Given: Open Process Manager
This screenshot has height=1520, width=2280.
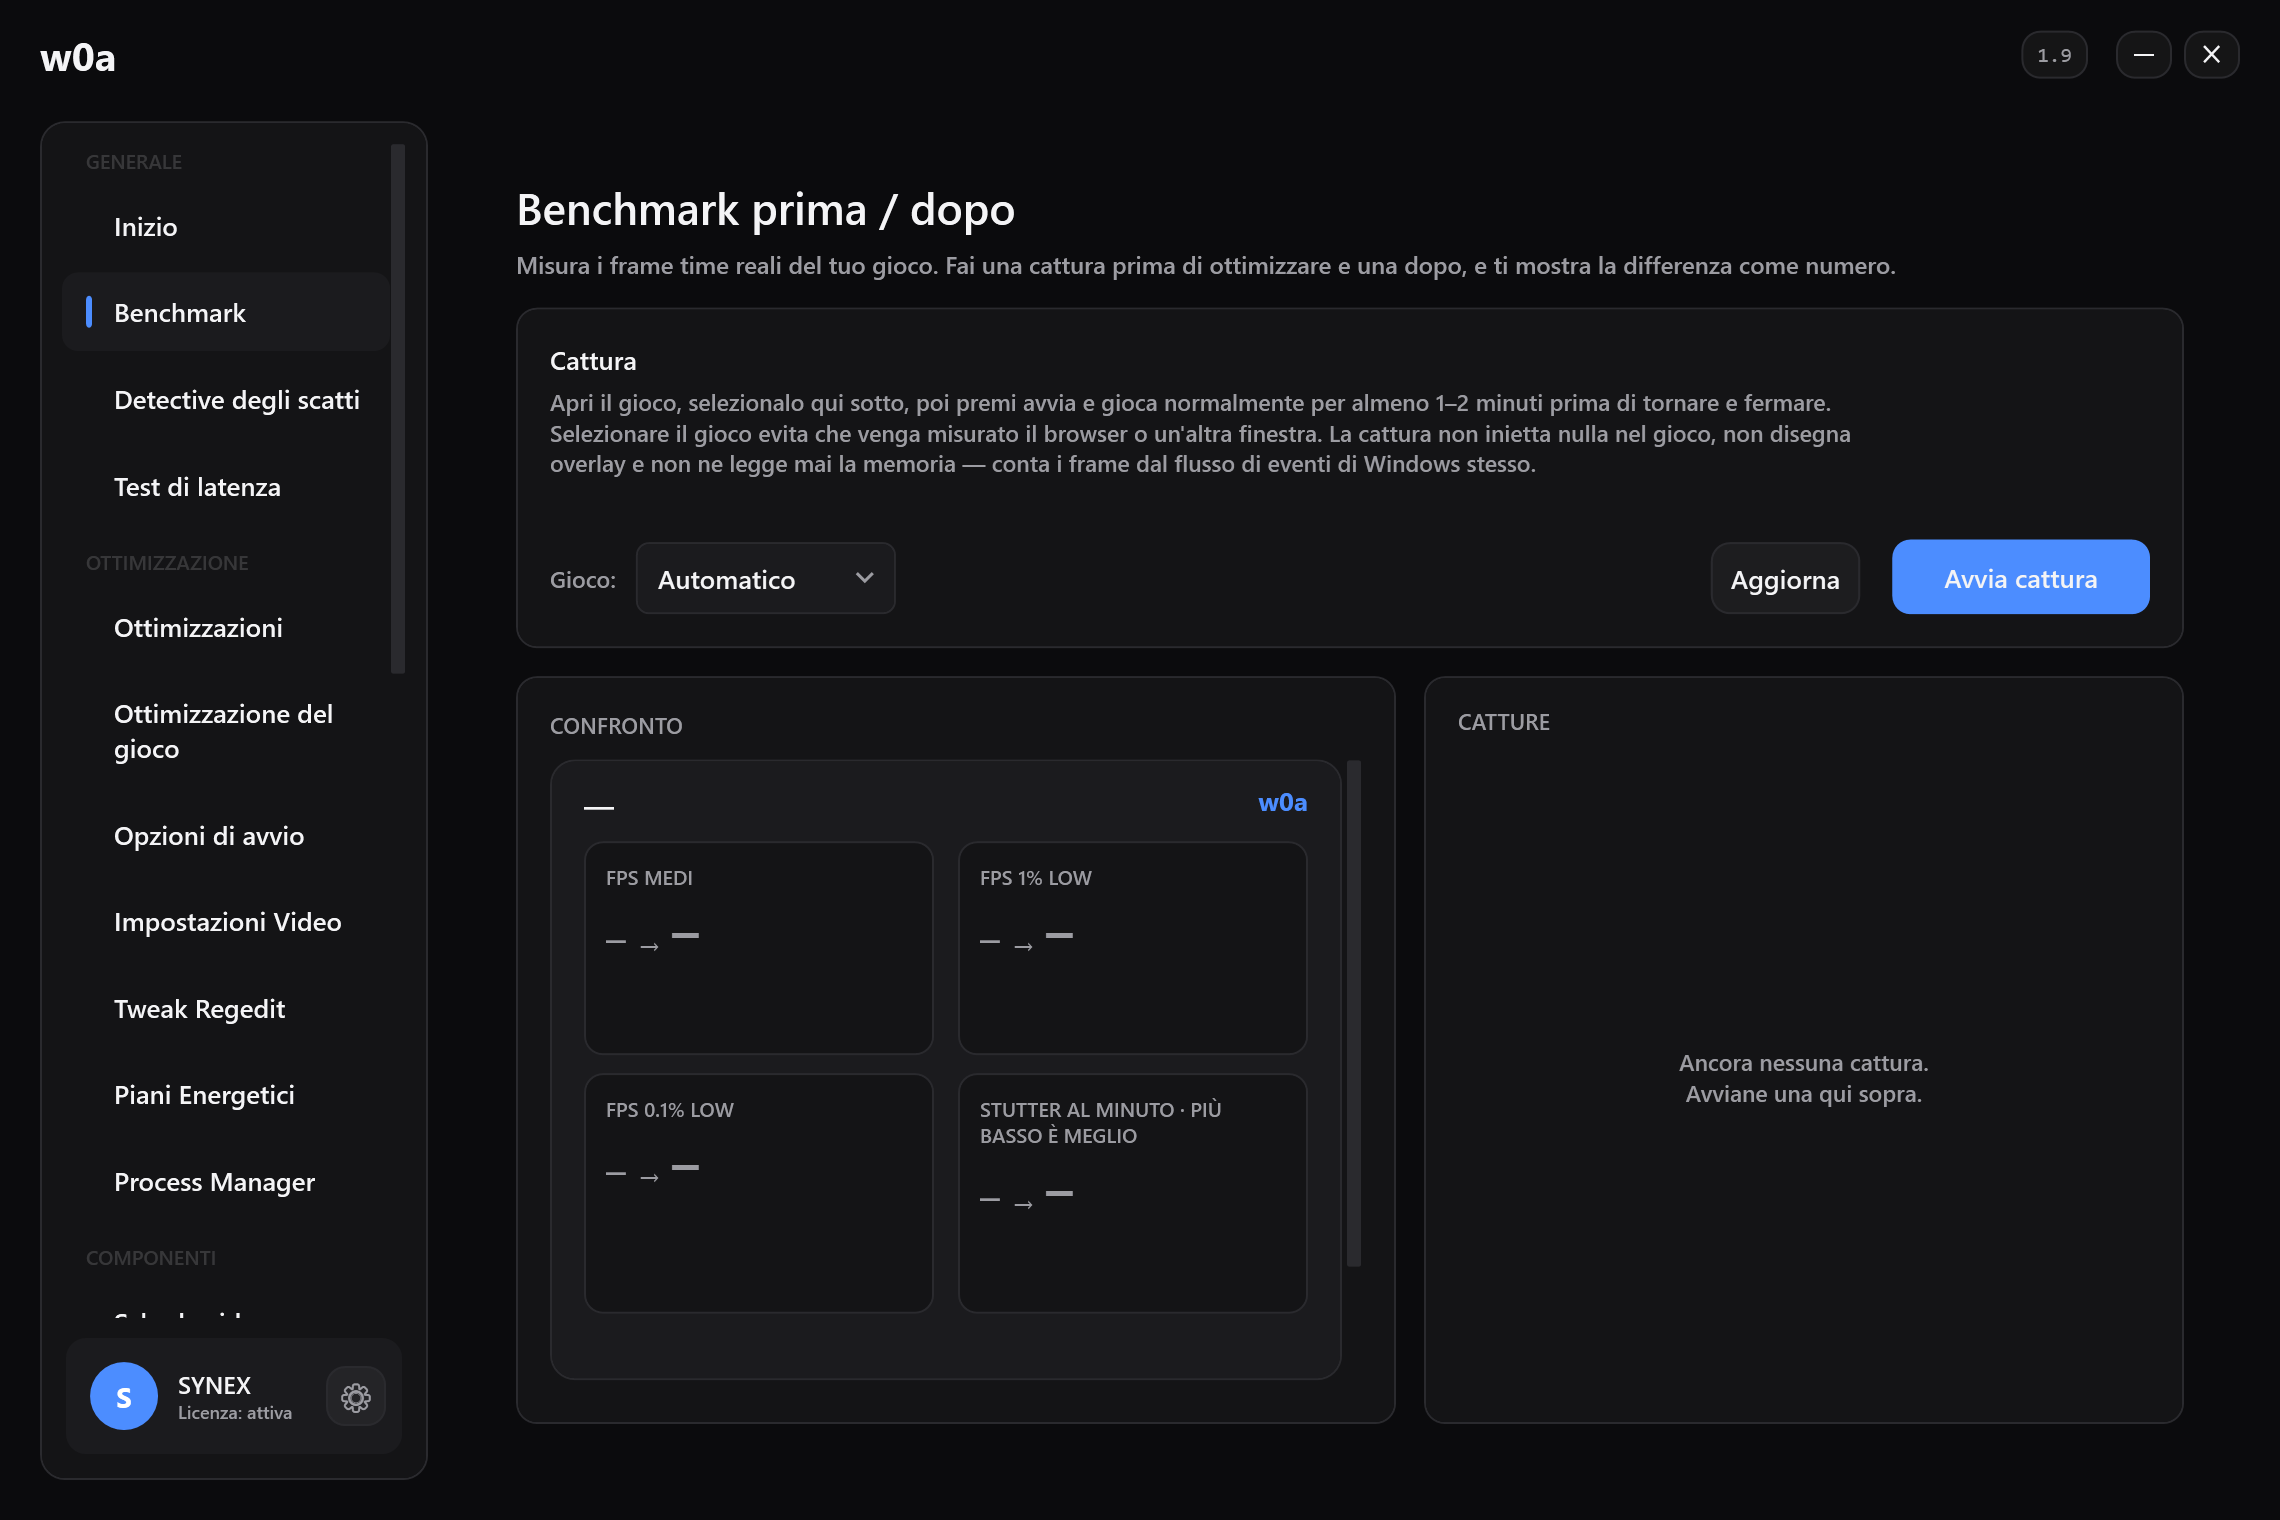Looking at the screenshot, I should click(226, 1182).
